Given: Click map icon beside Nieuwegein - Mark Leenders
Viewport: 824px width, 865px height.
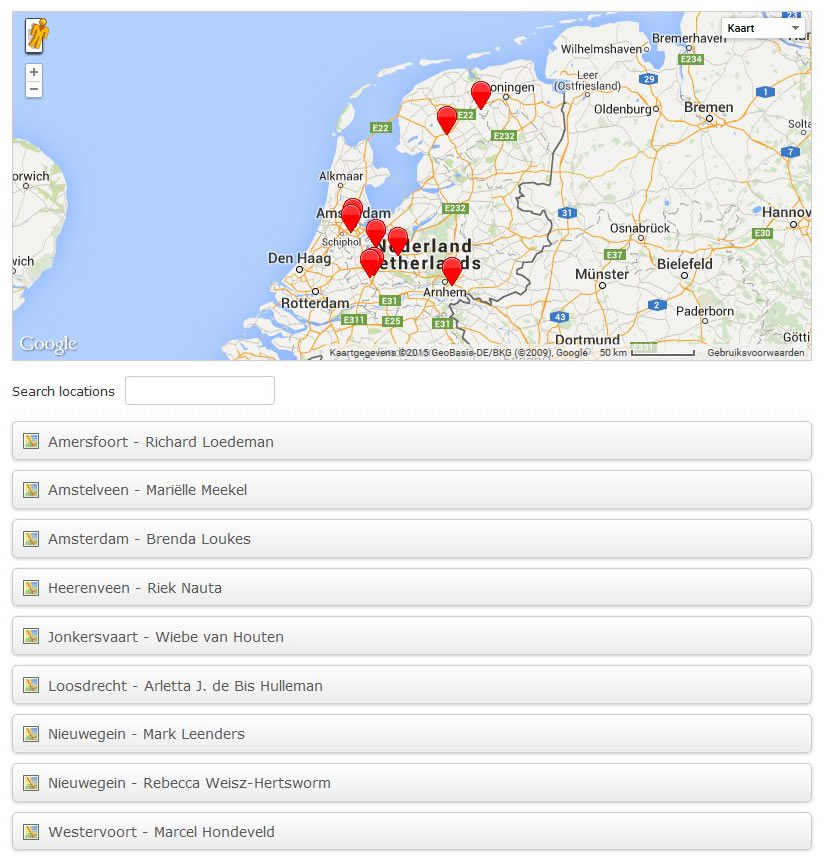Looking at the screenshot, I should click(31, 734).
